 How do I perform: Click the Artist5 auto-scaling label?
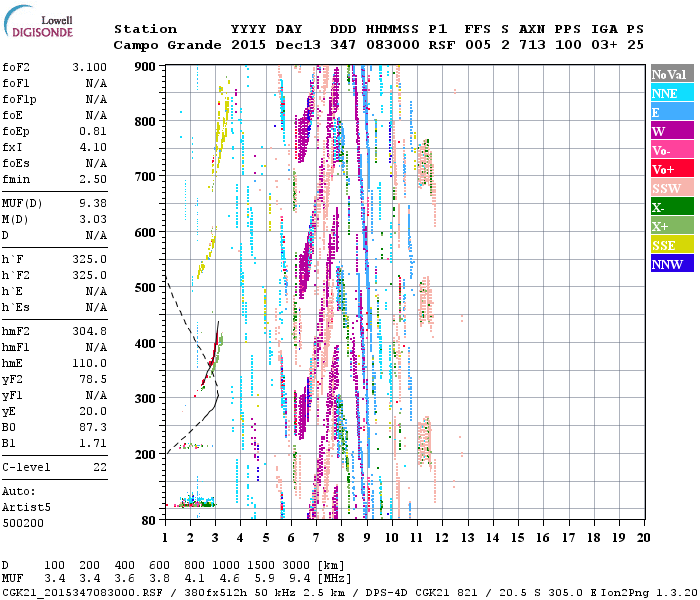[x=26, y=508]
